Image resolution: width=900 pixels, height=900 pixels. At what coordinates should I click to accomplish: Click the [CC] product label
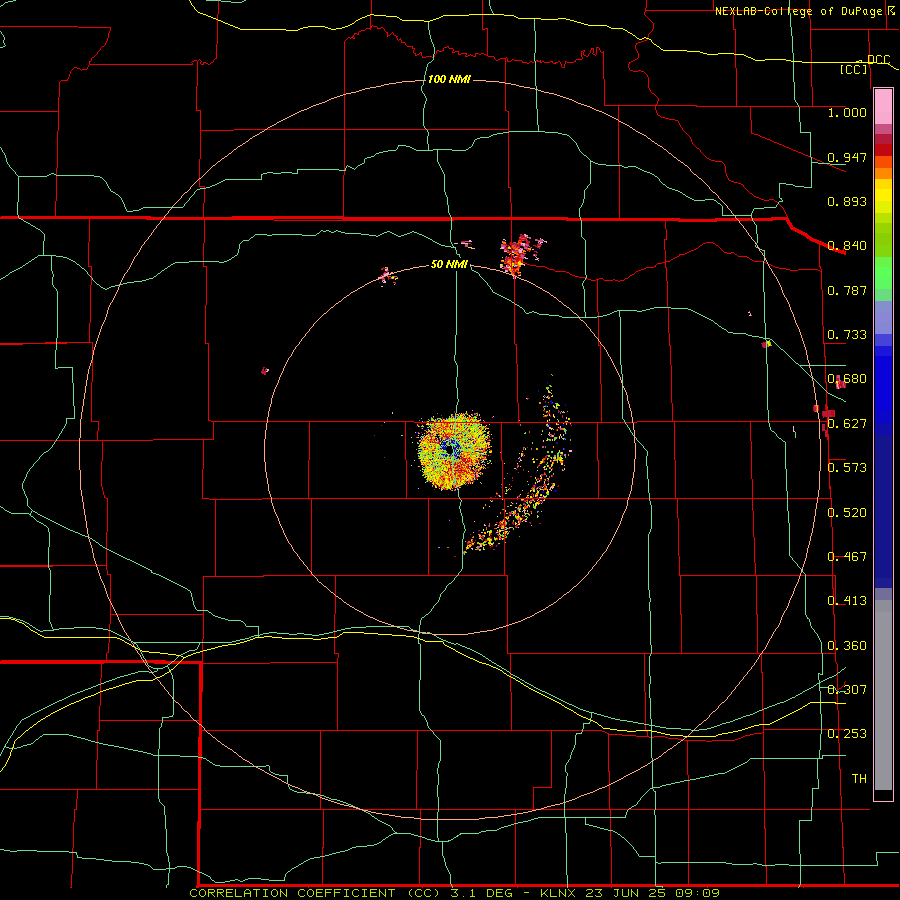pyautogui.click(x=854, y=69)
